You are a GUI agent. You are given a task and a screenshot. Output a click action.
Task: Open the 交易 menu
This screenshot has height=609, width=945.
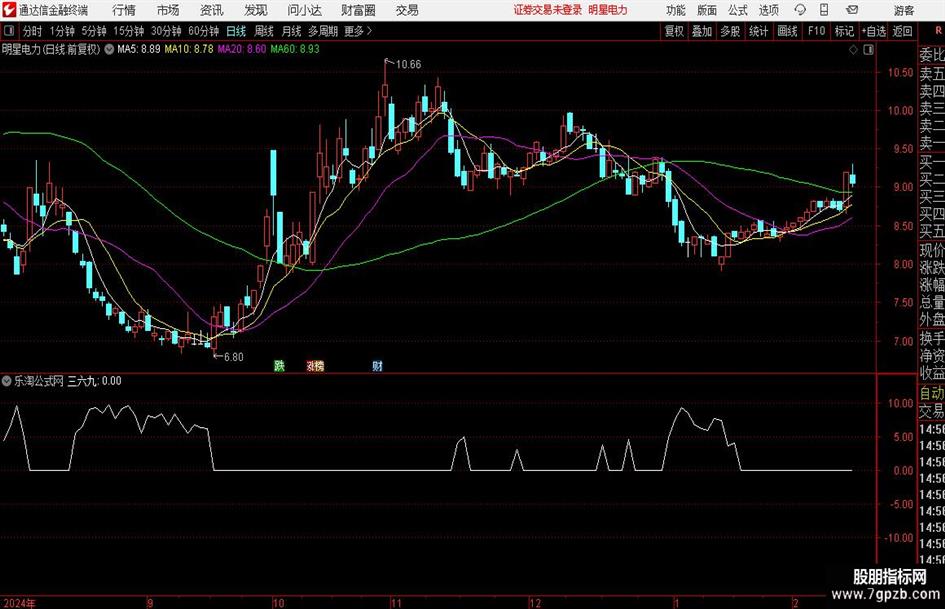click(407, 10)
